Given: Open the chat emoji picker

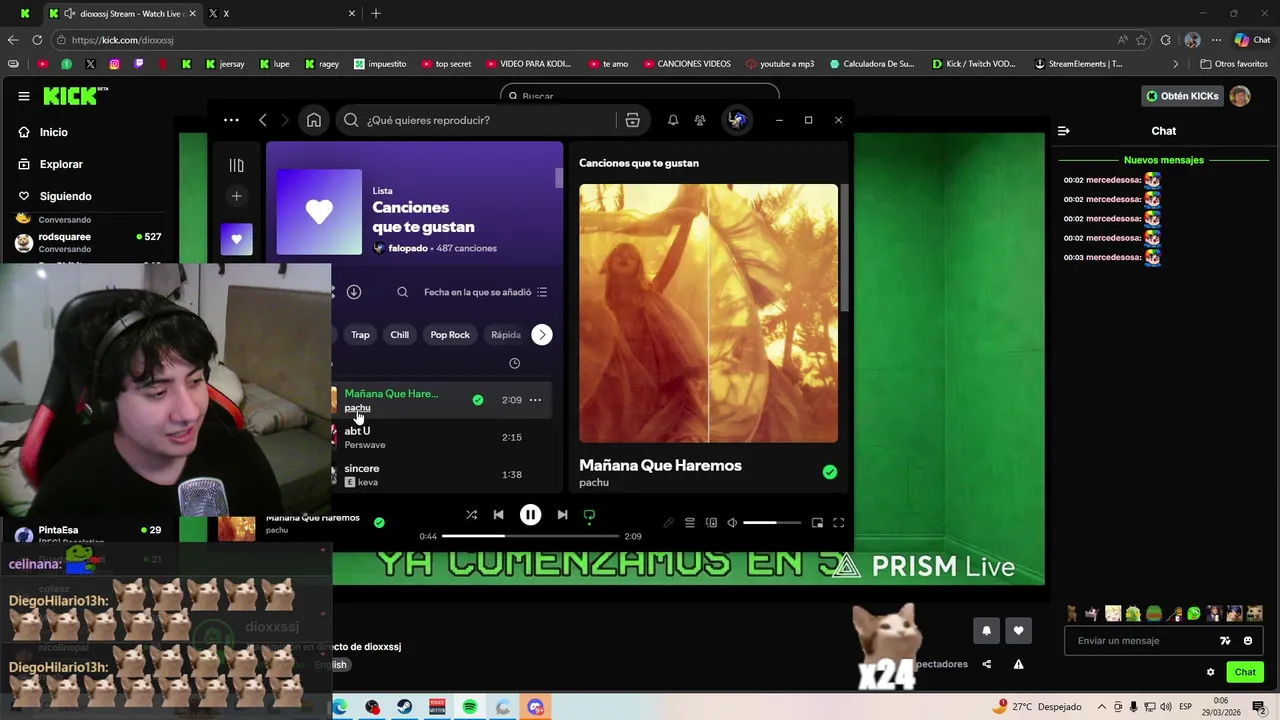Looking at the screenshot, I should (1248, 641).
